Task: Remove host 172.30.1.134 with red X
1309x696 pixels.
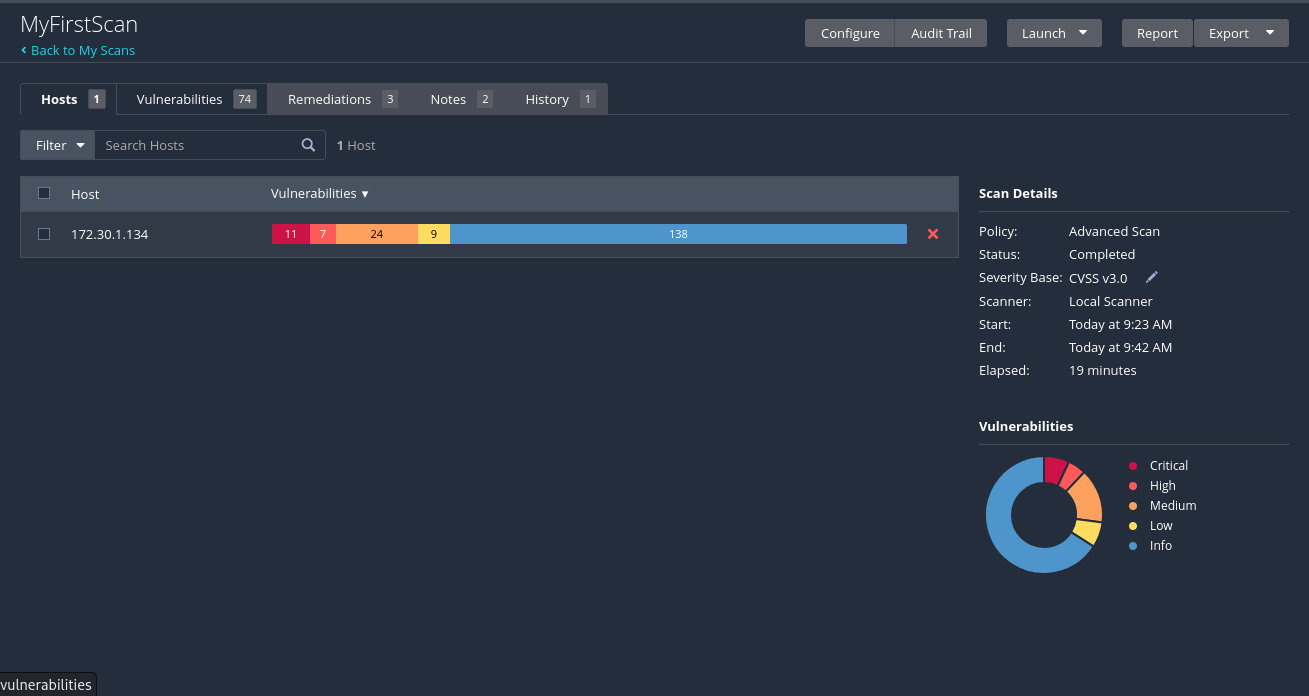Action: 933,234
